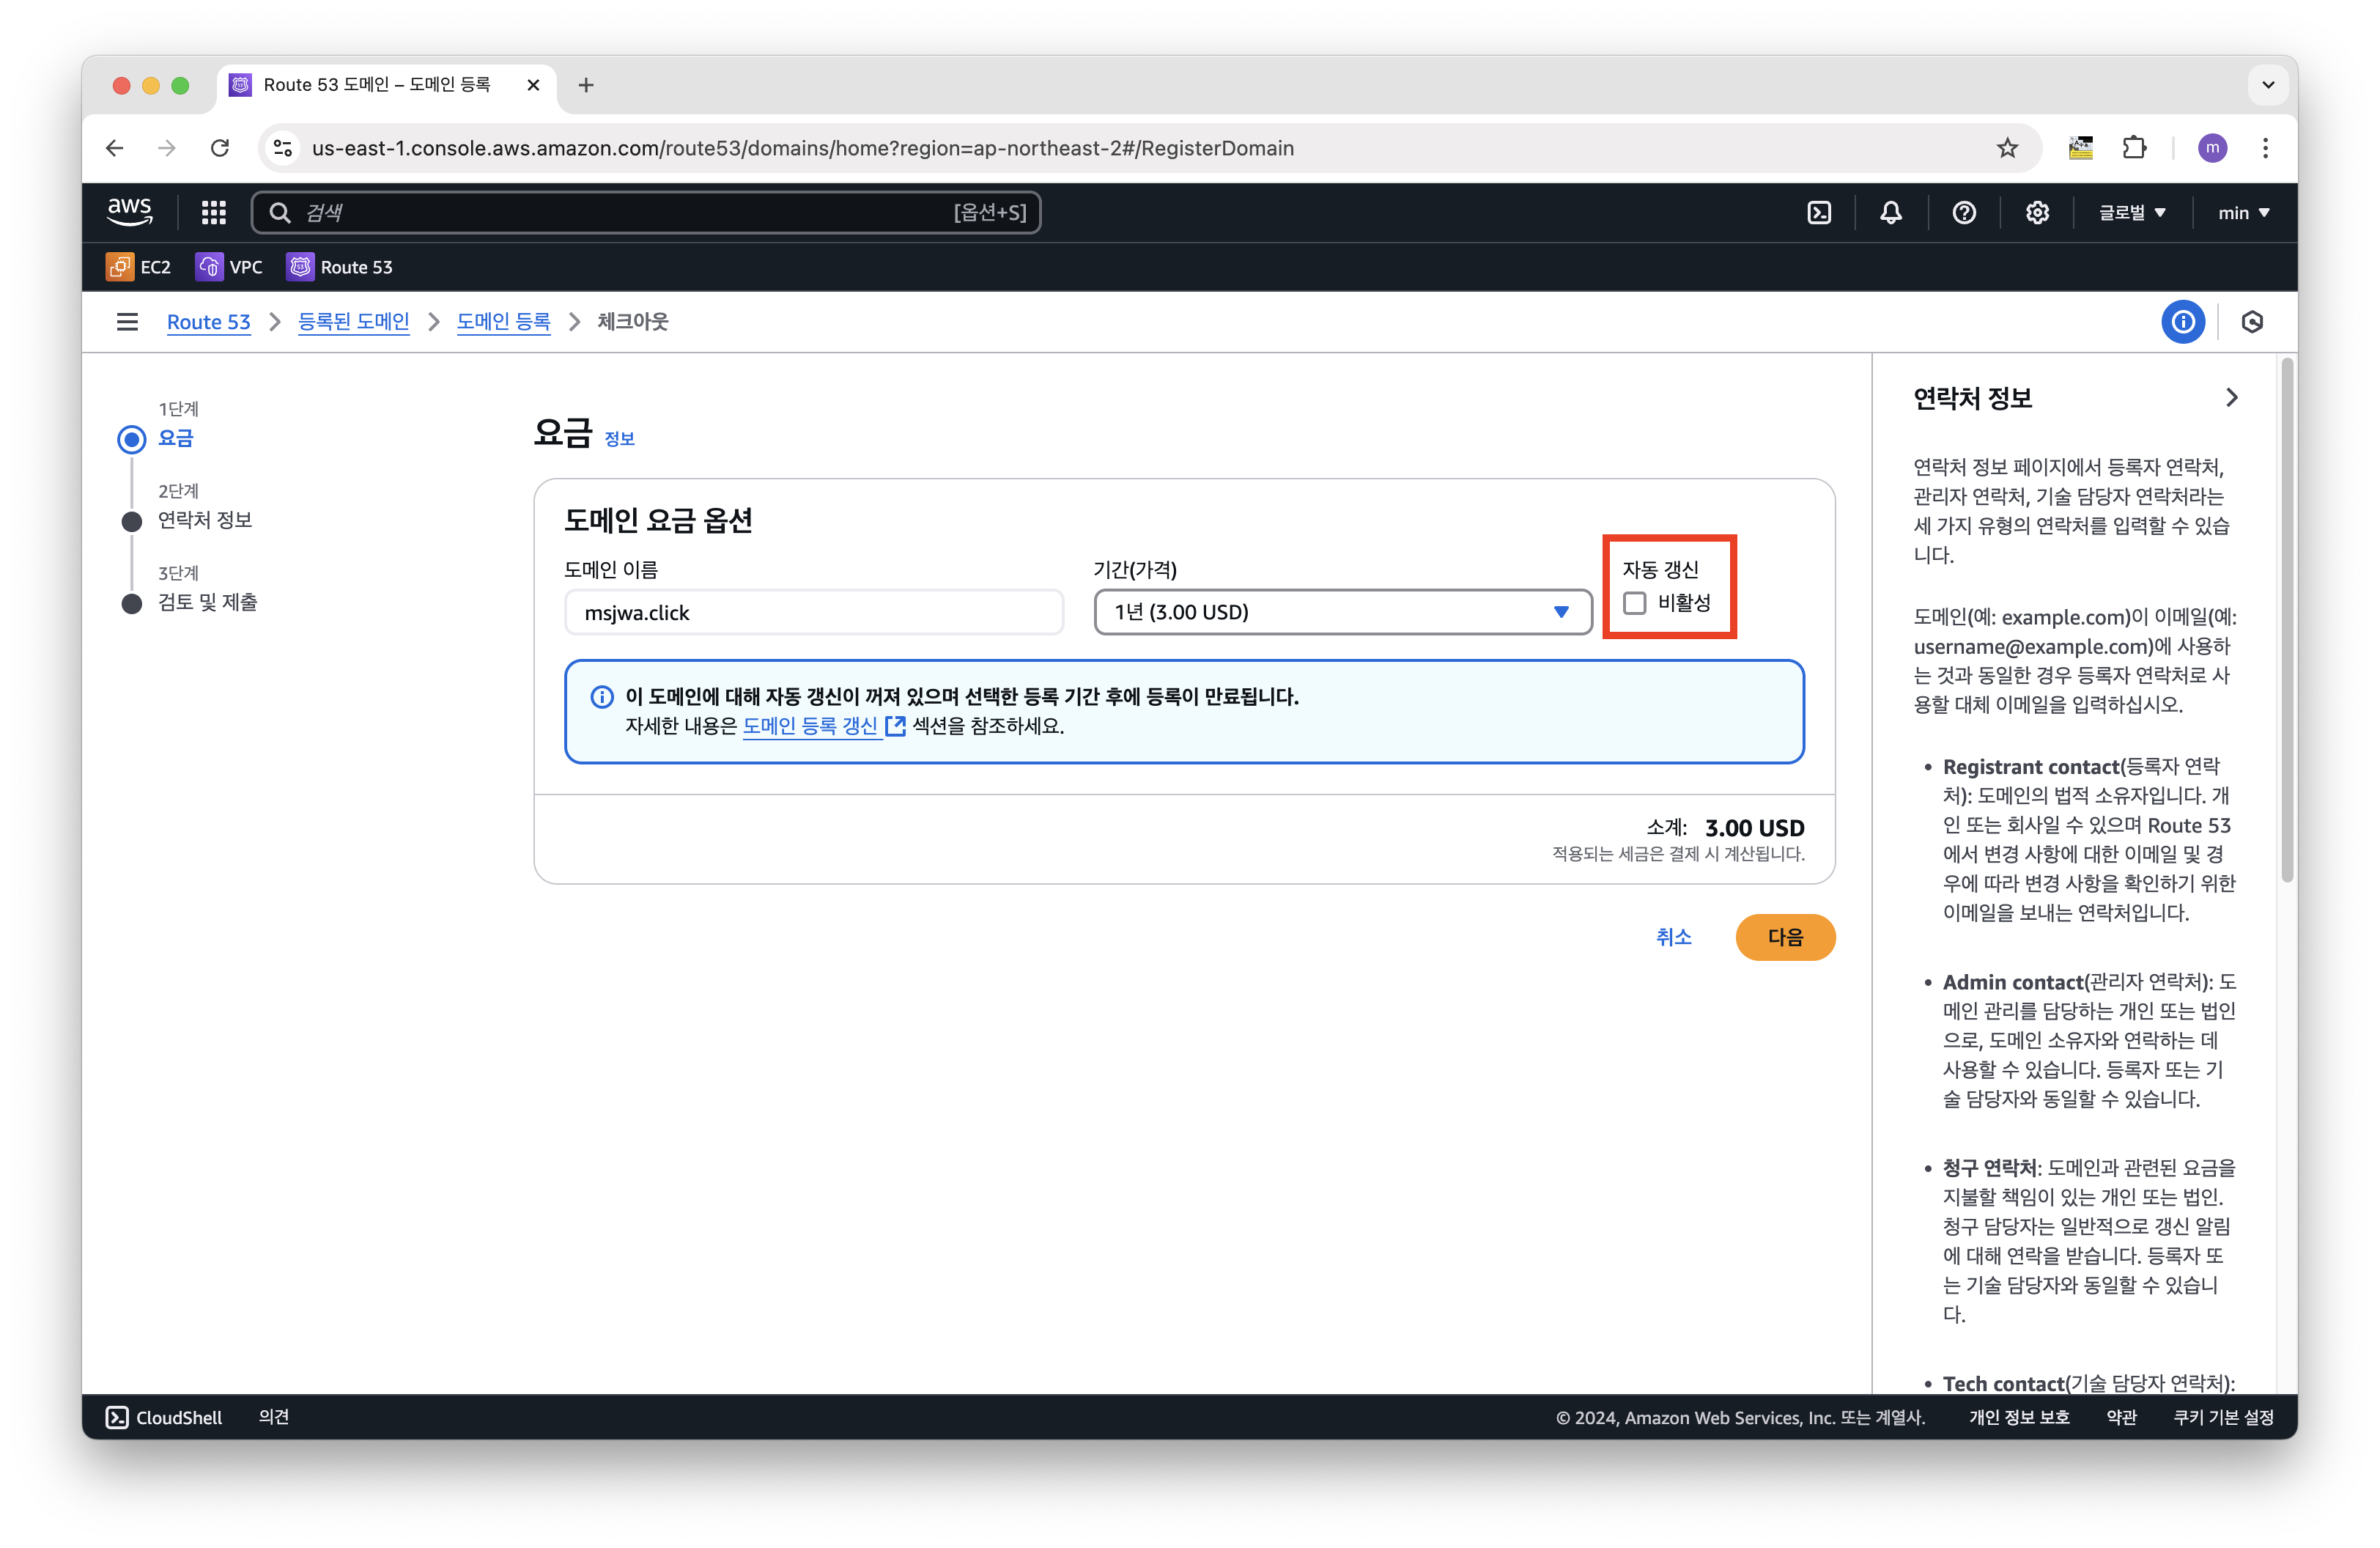Open CloudShell from the top navigation bar
This screenshot has width=2380, height=1548.
1819,212
